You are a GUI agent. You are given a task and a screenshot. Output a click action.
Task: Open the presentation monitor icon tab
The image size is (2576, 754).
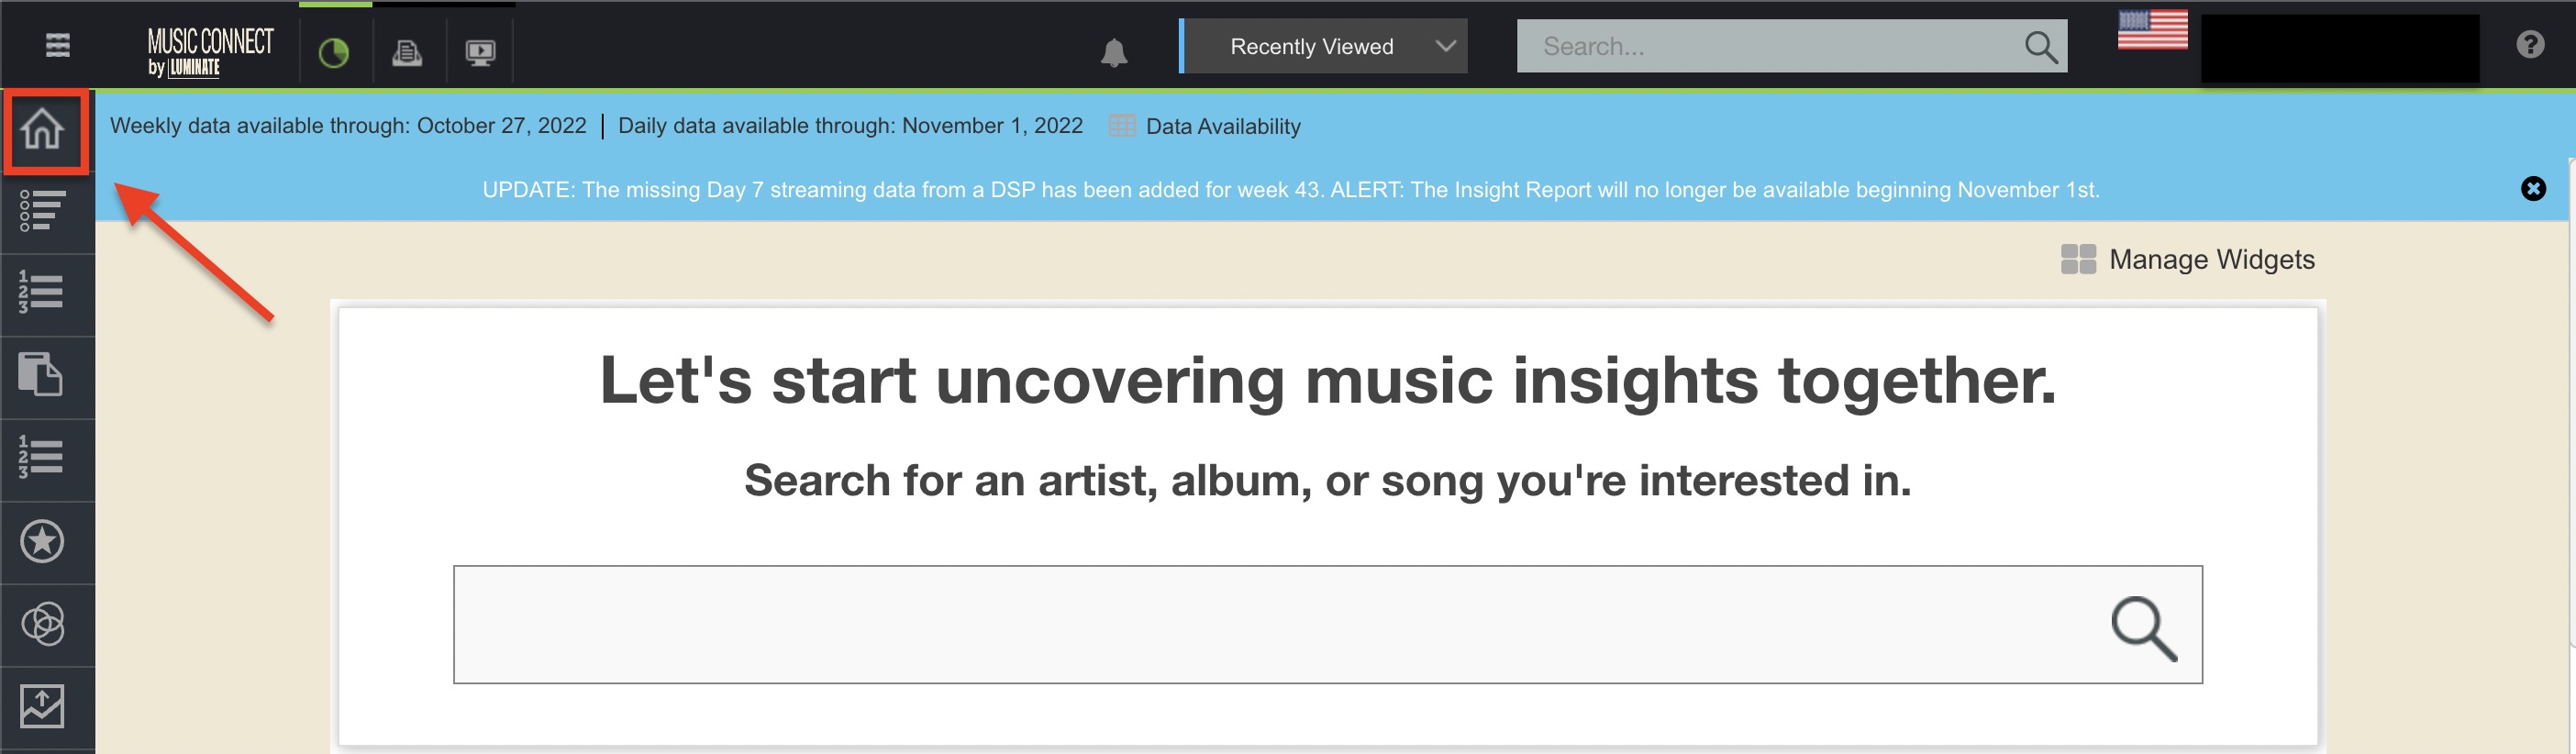pyautogui.click(x=480, y=53)
